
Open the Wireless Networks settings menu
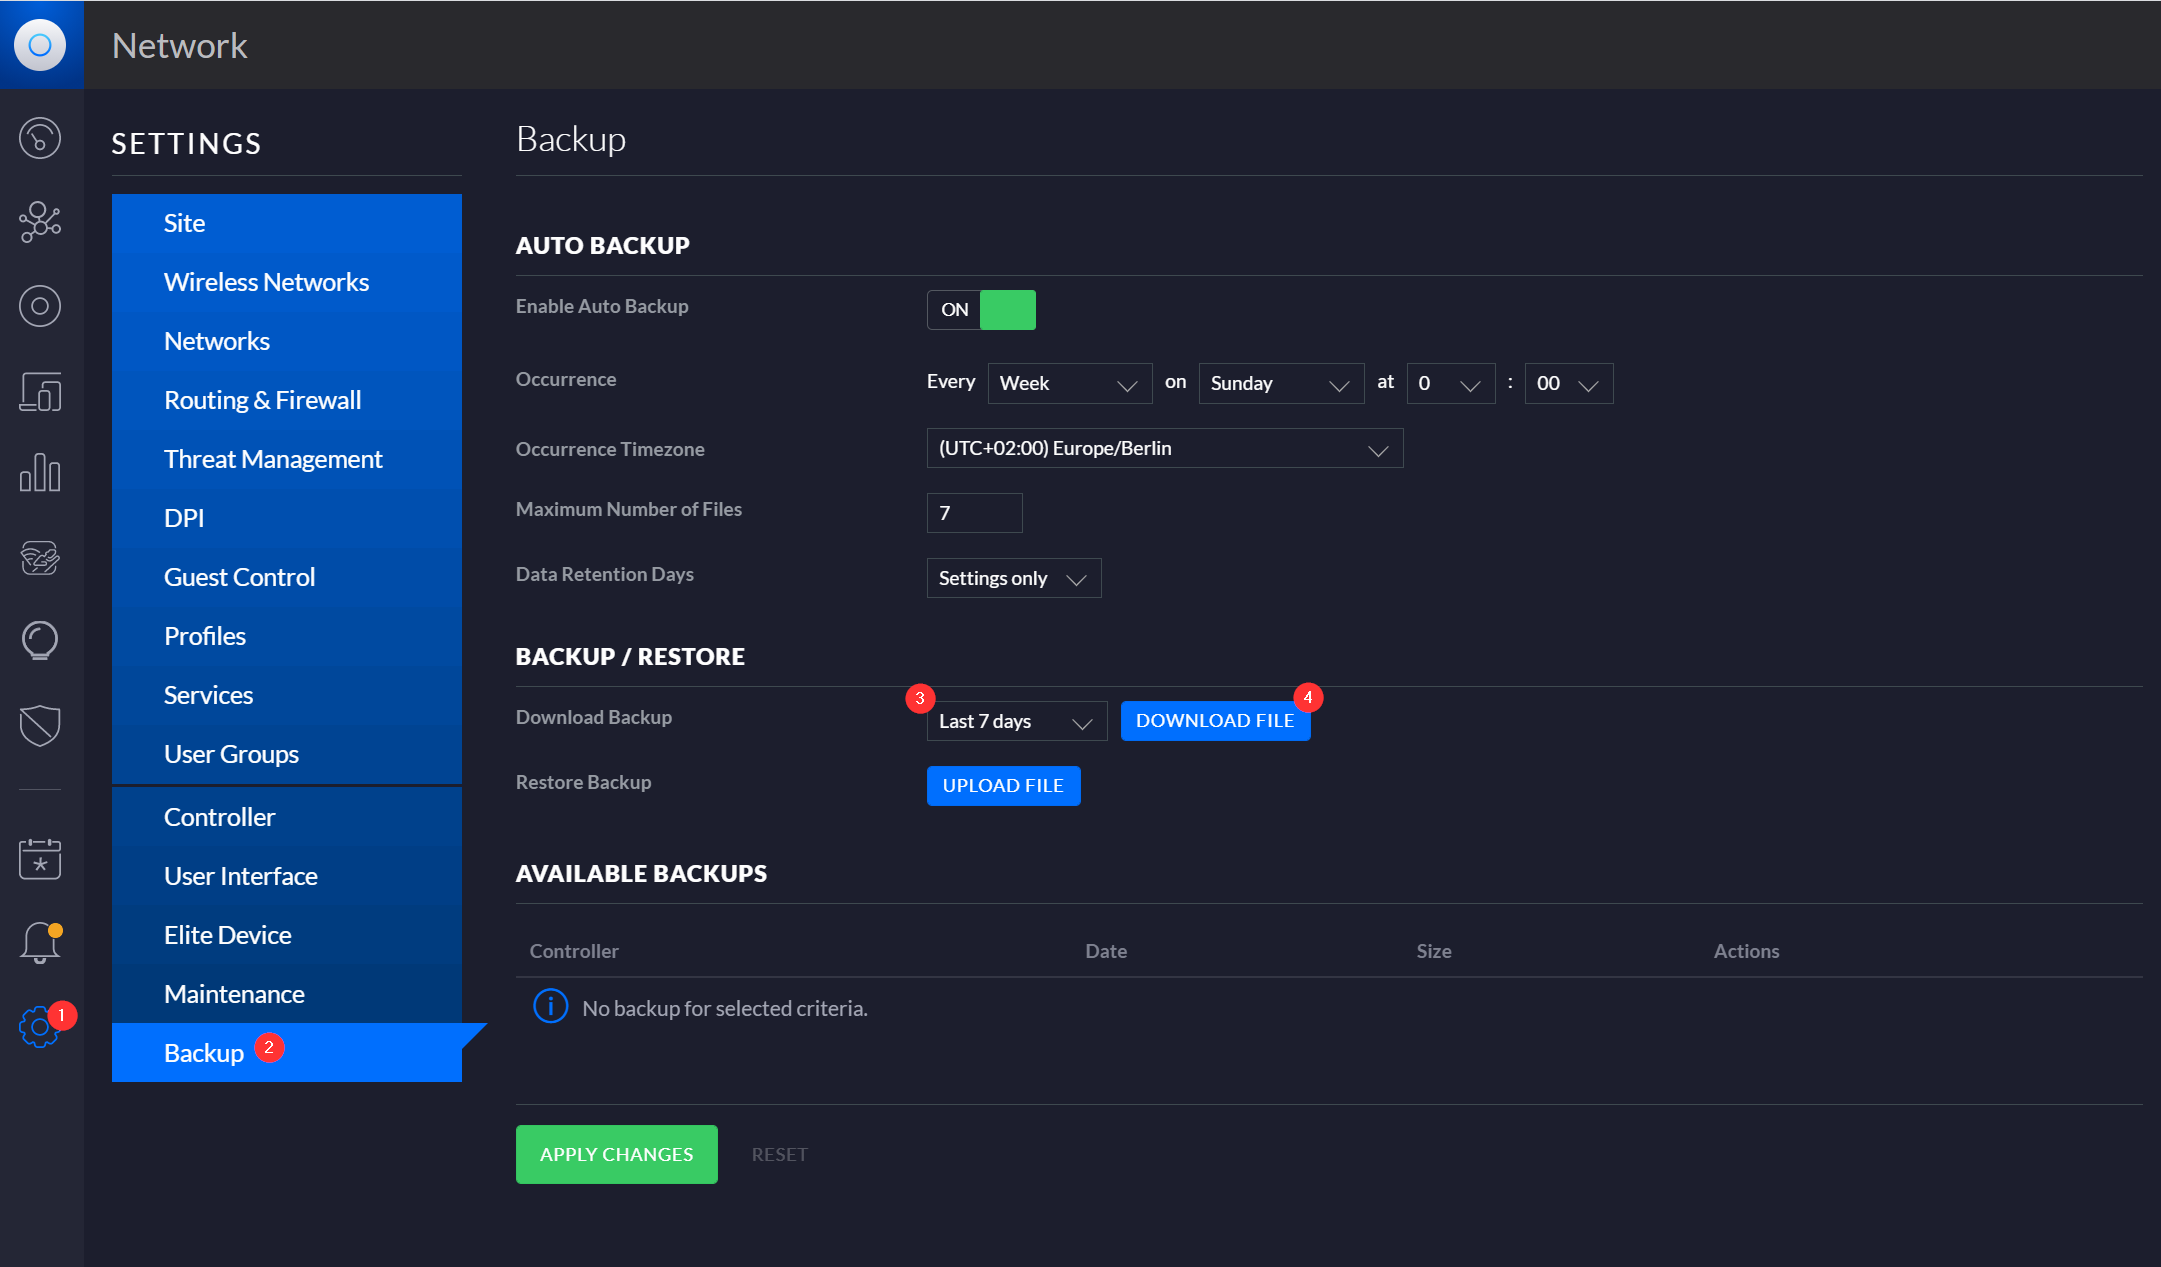click(x=267, y=281)
